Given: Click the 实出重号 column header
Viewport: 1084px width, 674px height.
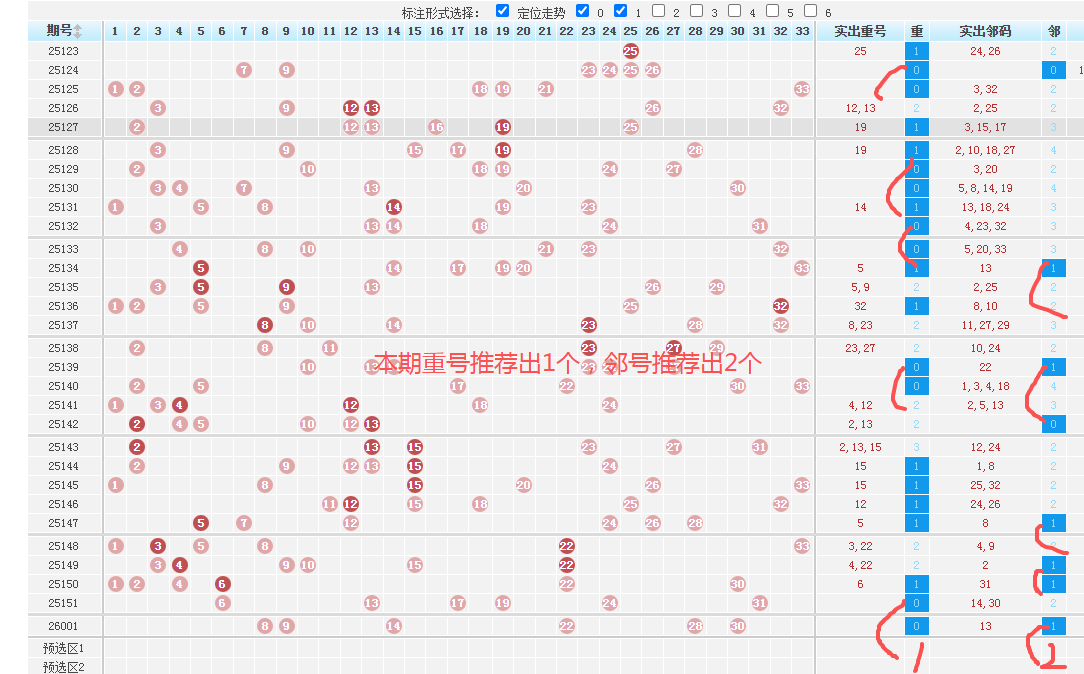Looking at the screenshot, I should pos(860,31).
